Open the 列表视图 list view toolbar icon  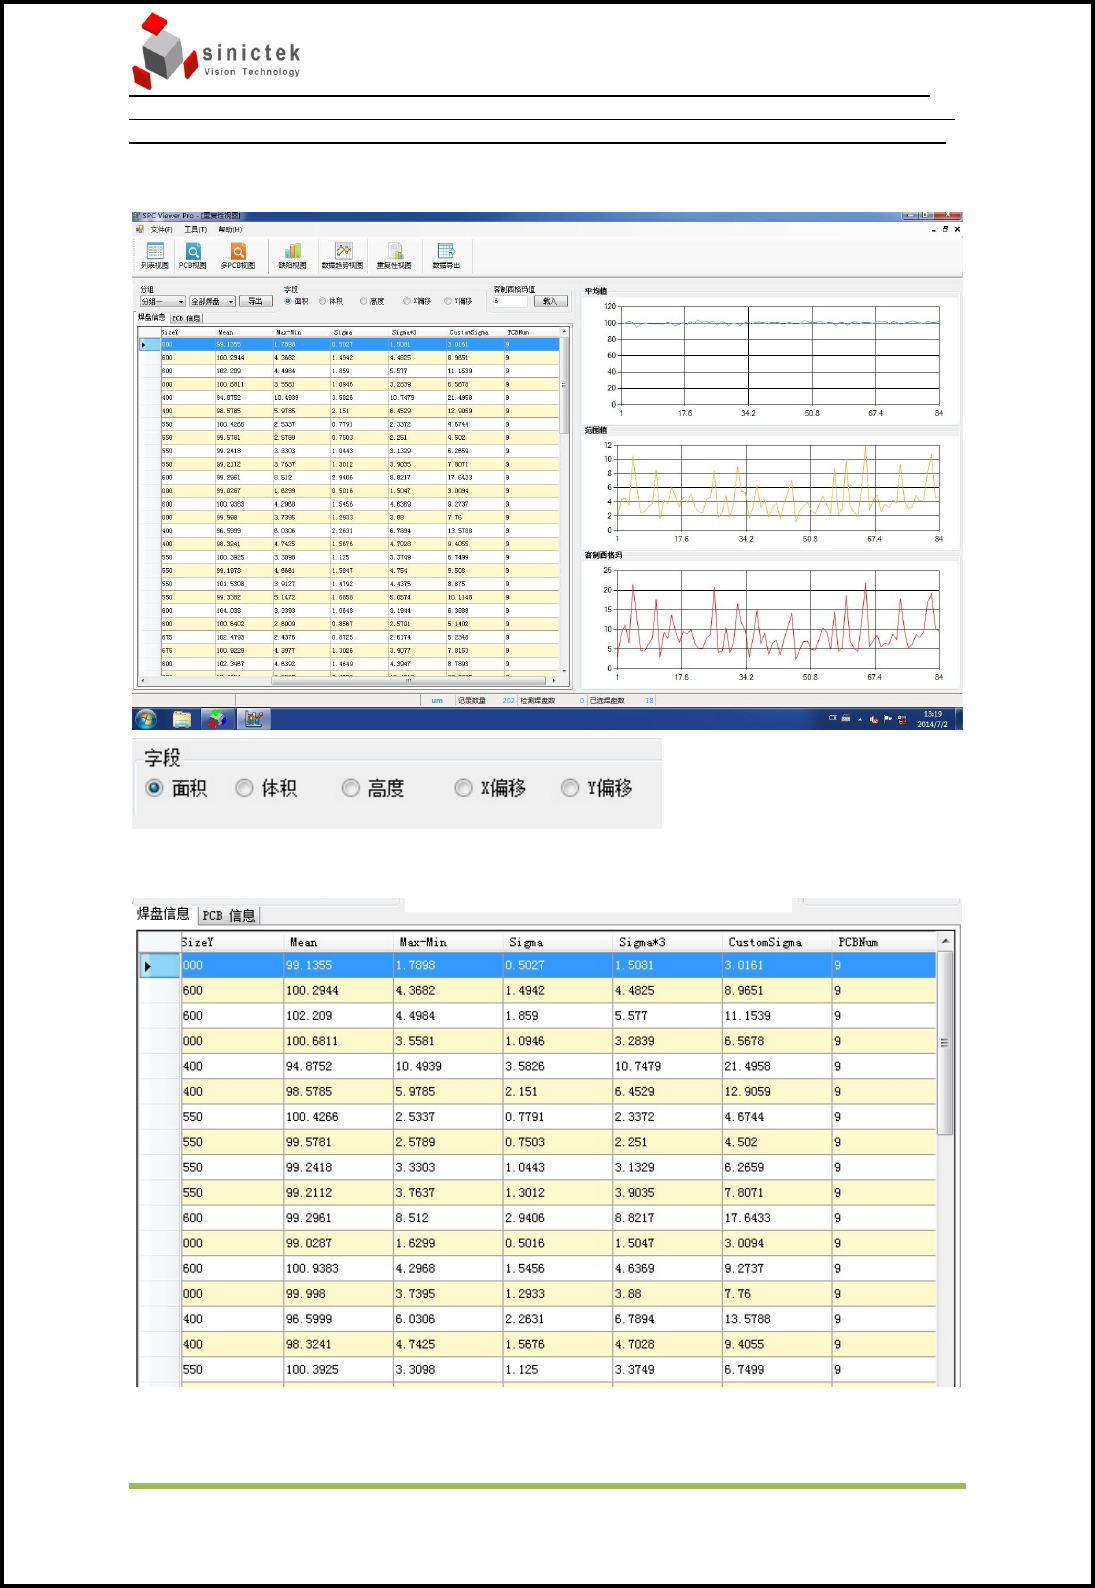155,255
